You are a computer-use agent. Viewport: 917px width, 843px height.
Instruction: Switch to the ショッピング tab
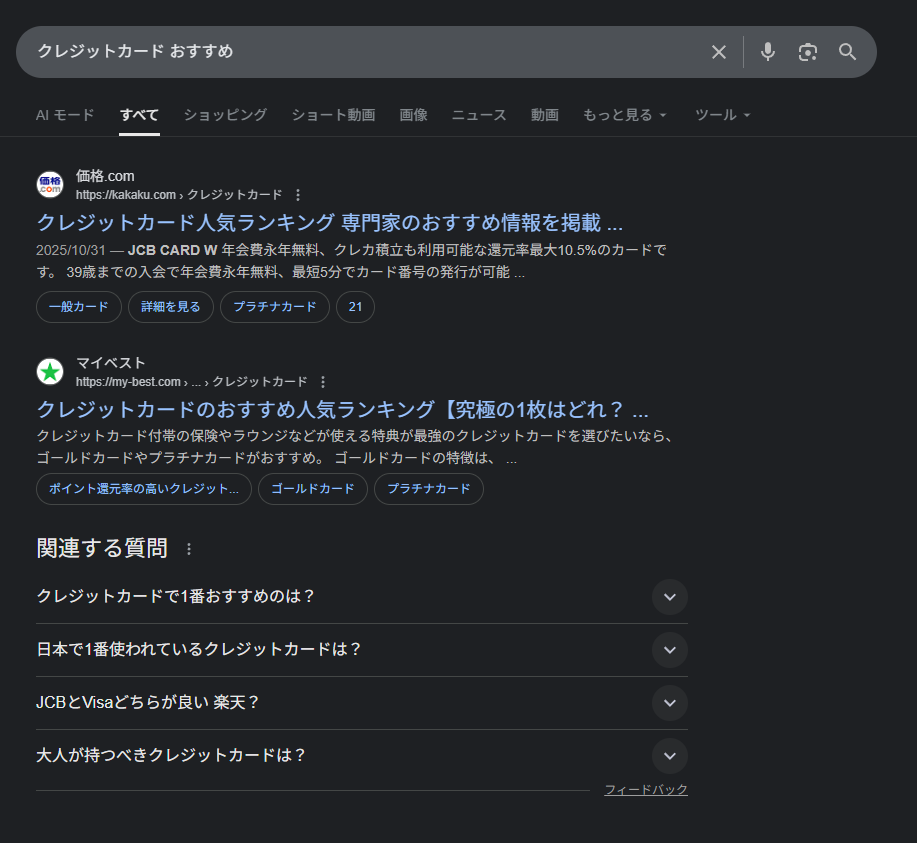[x=225, y=115]
